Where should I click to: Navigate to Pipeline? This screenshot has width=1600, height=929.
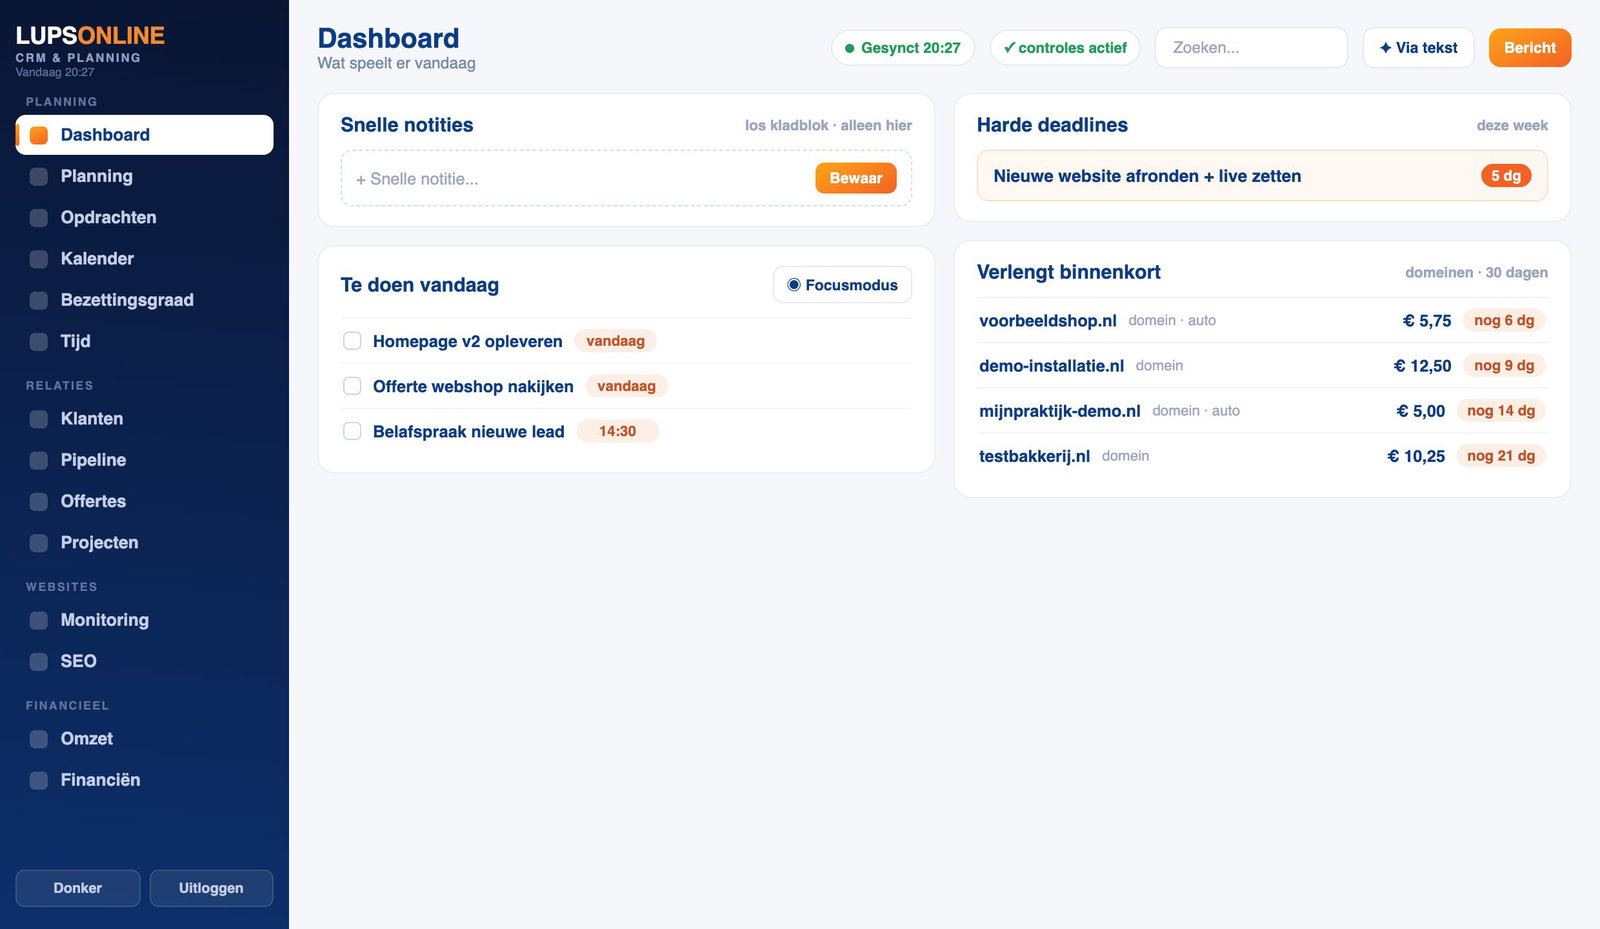(x=144, y=460)
